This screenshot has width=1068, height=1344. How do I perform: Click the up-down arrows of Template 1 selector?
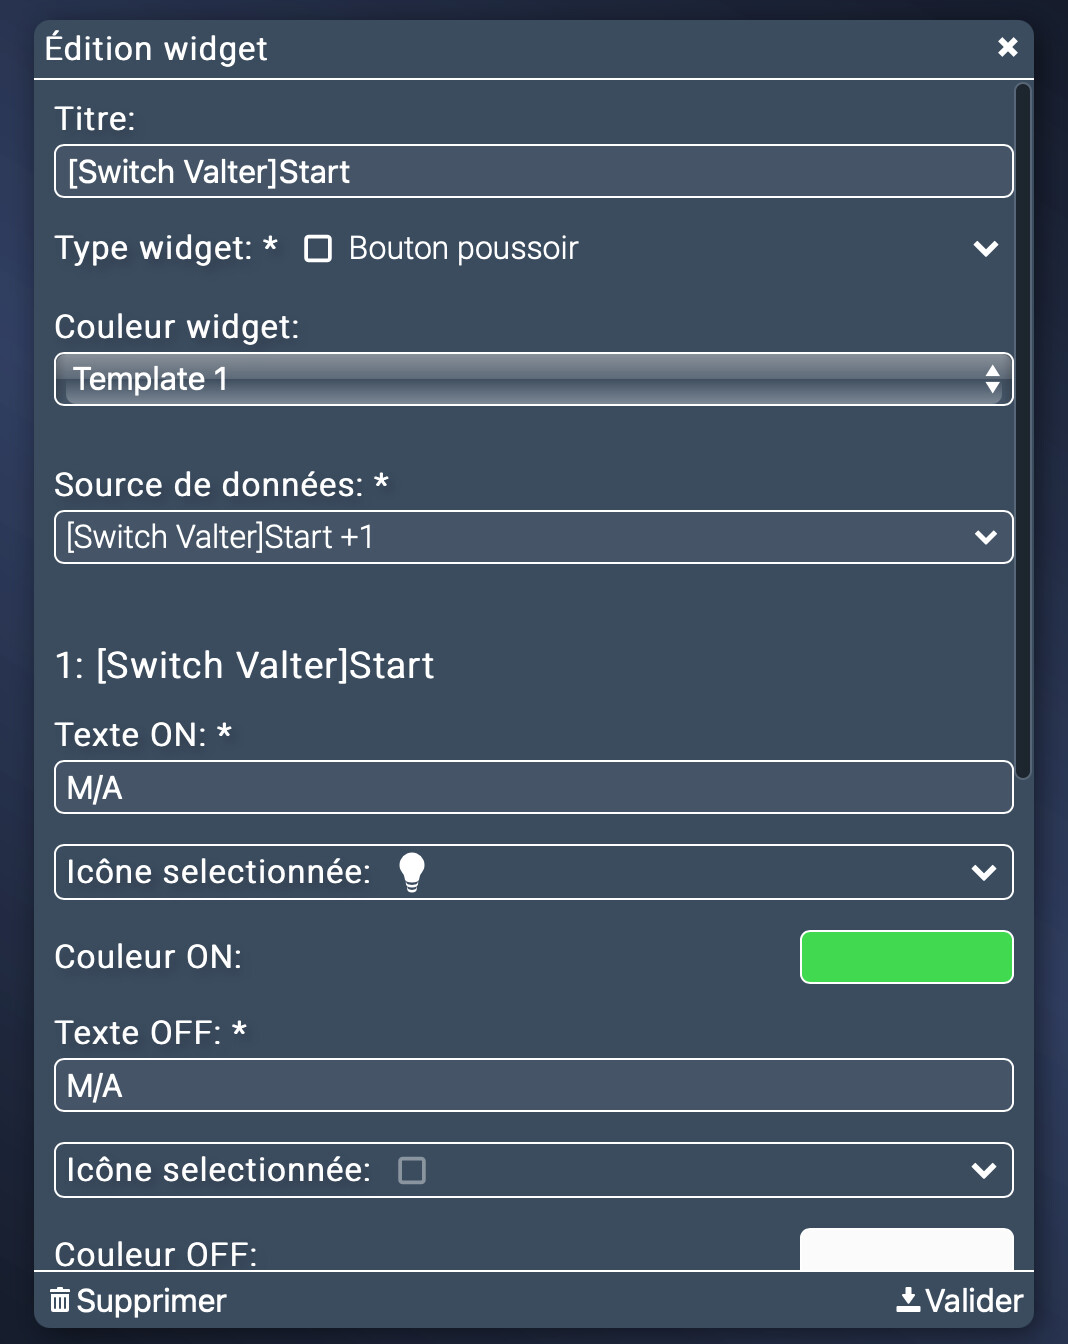click(992, 379)
